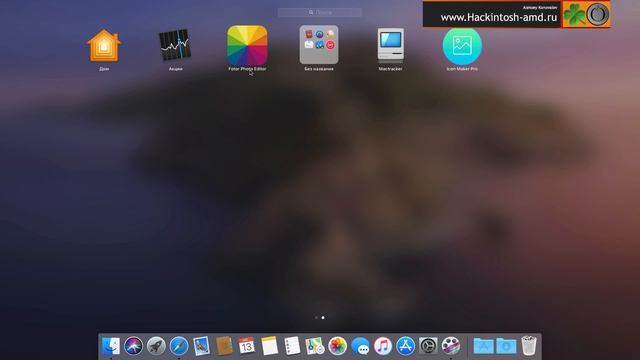Open the Applications folder stack in Dock
Screen dimensions: 640x360
click(x=483, y=346)
